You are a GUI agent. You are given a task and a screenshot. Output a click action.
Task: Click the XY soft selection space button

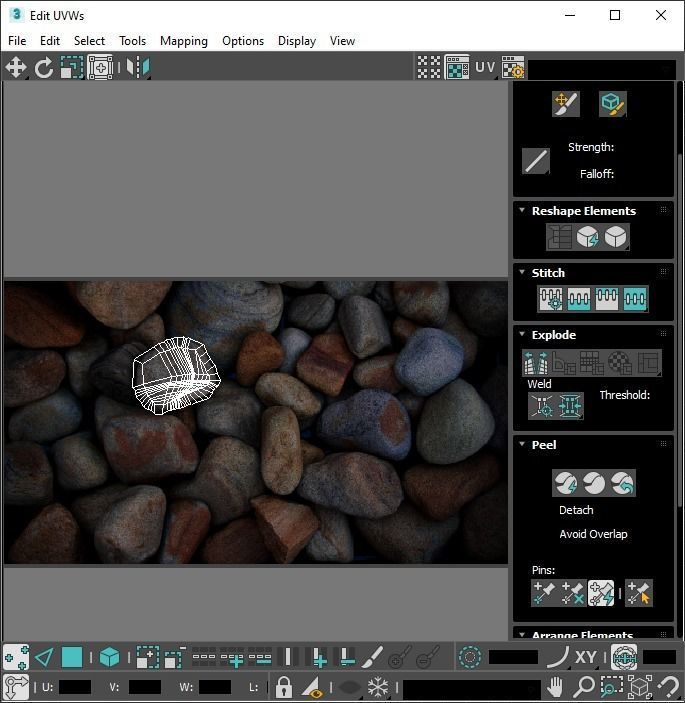point(585,658)
